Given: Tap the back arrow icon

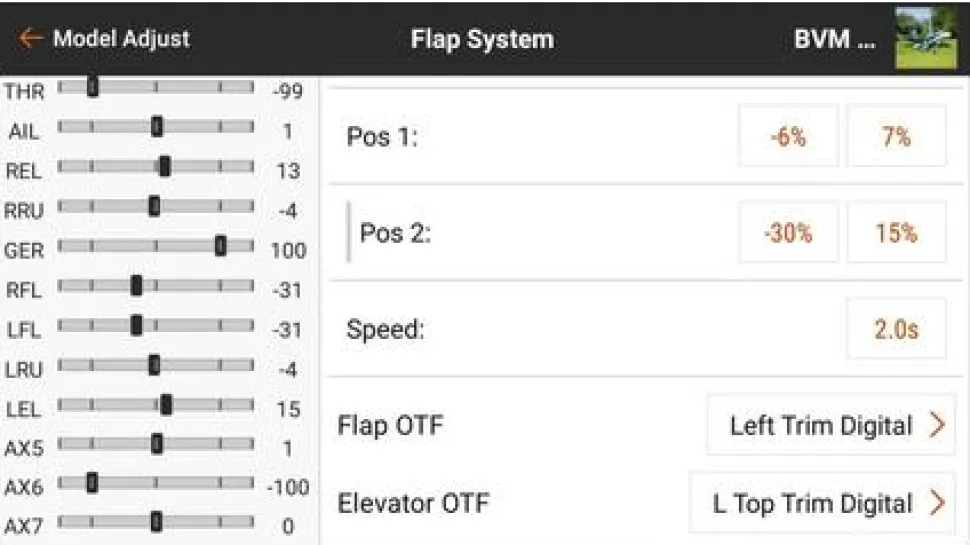Looking at the screenshot, I should tap(30, 39).
